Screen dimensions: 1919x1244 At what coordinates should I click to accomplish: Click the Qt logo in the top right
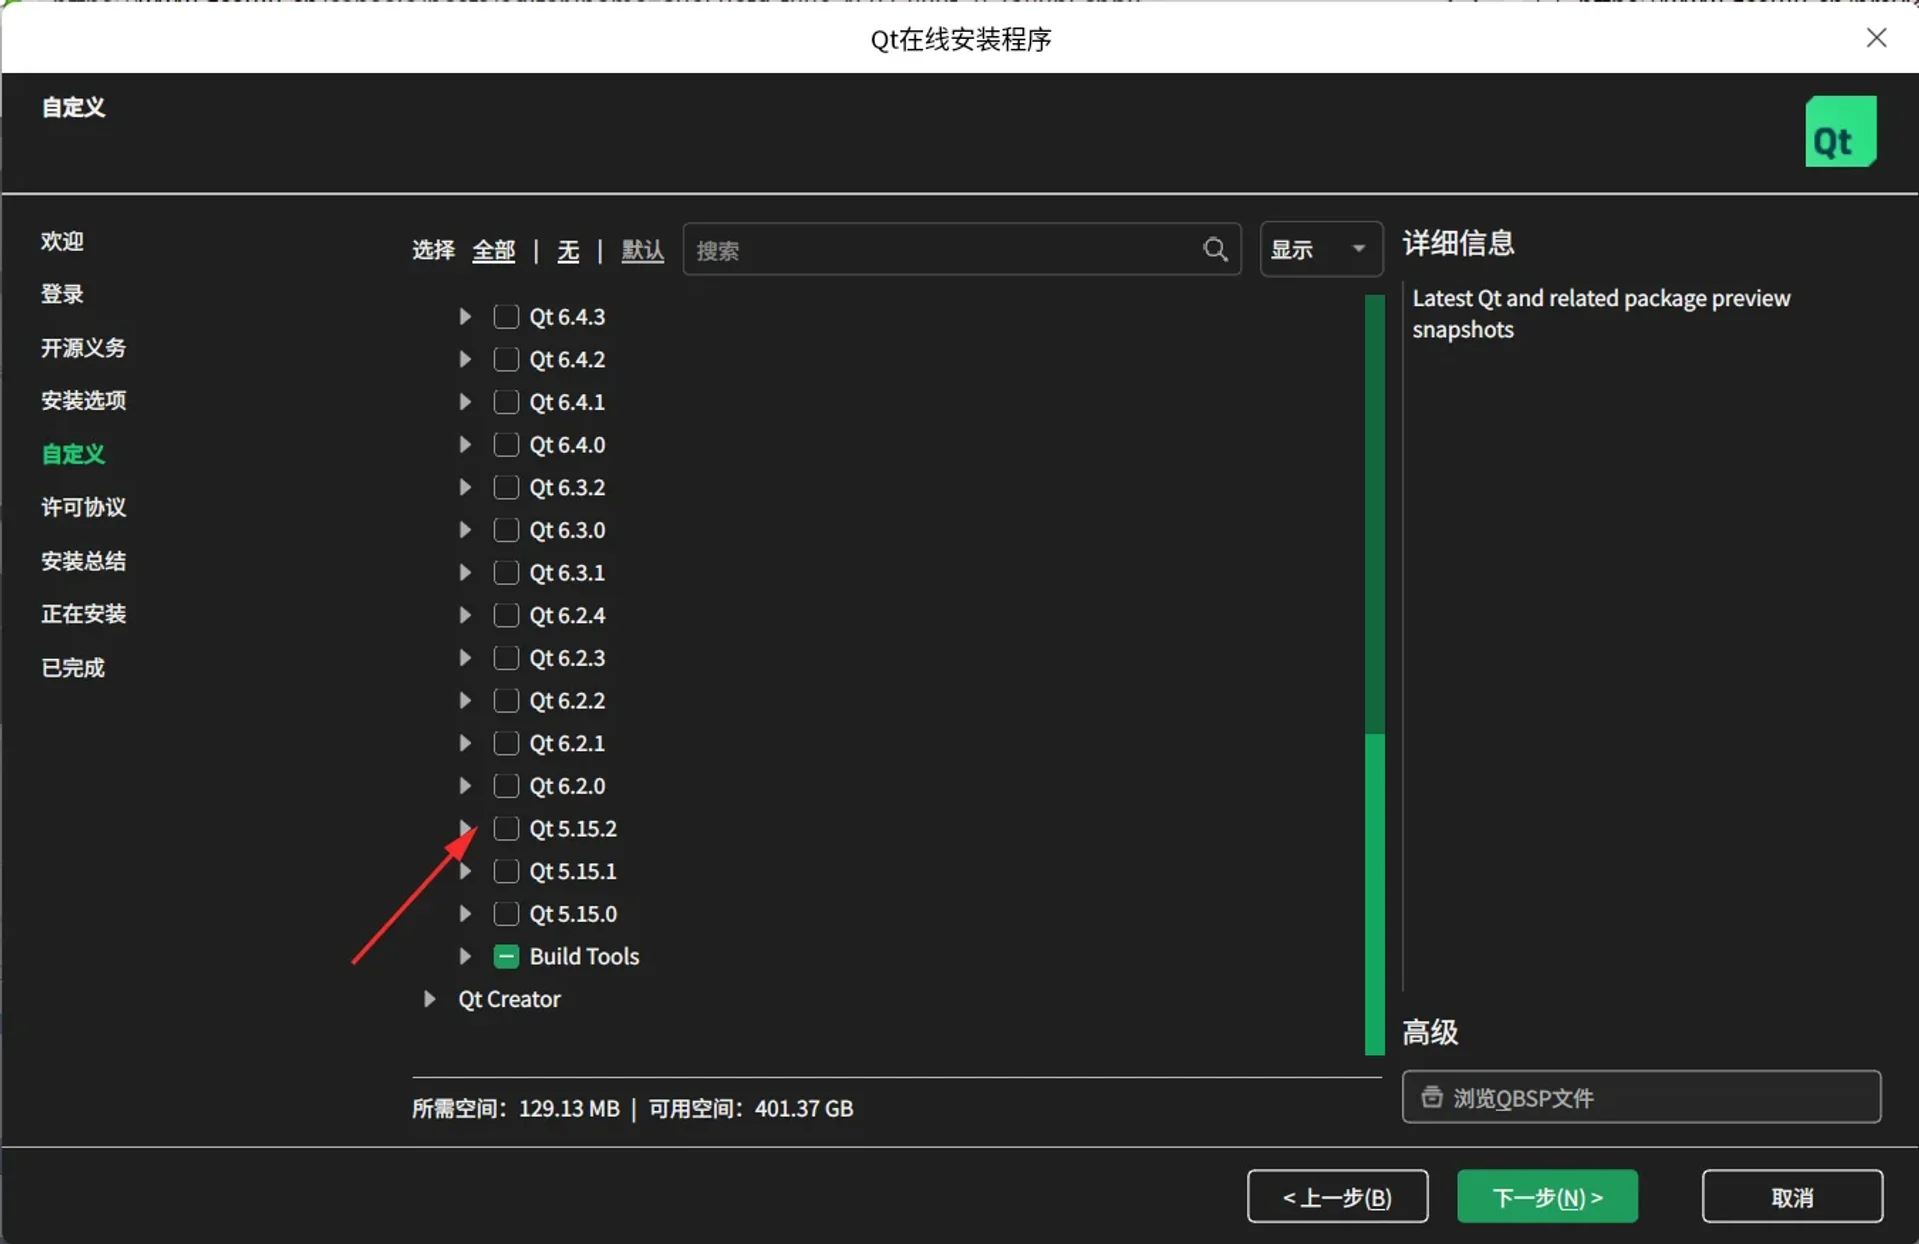click(x=1840, y=131)
